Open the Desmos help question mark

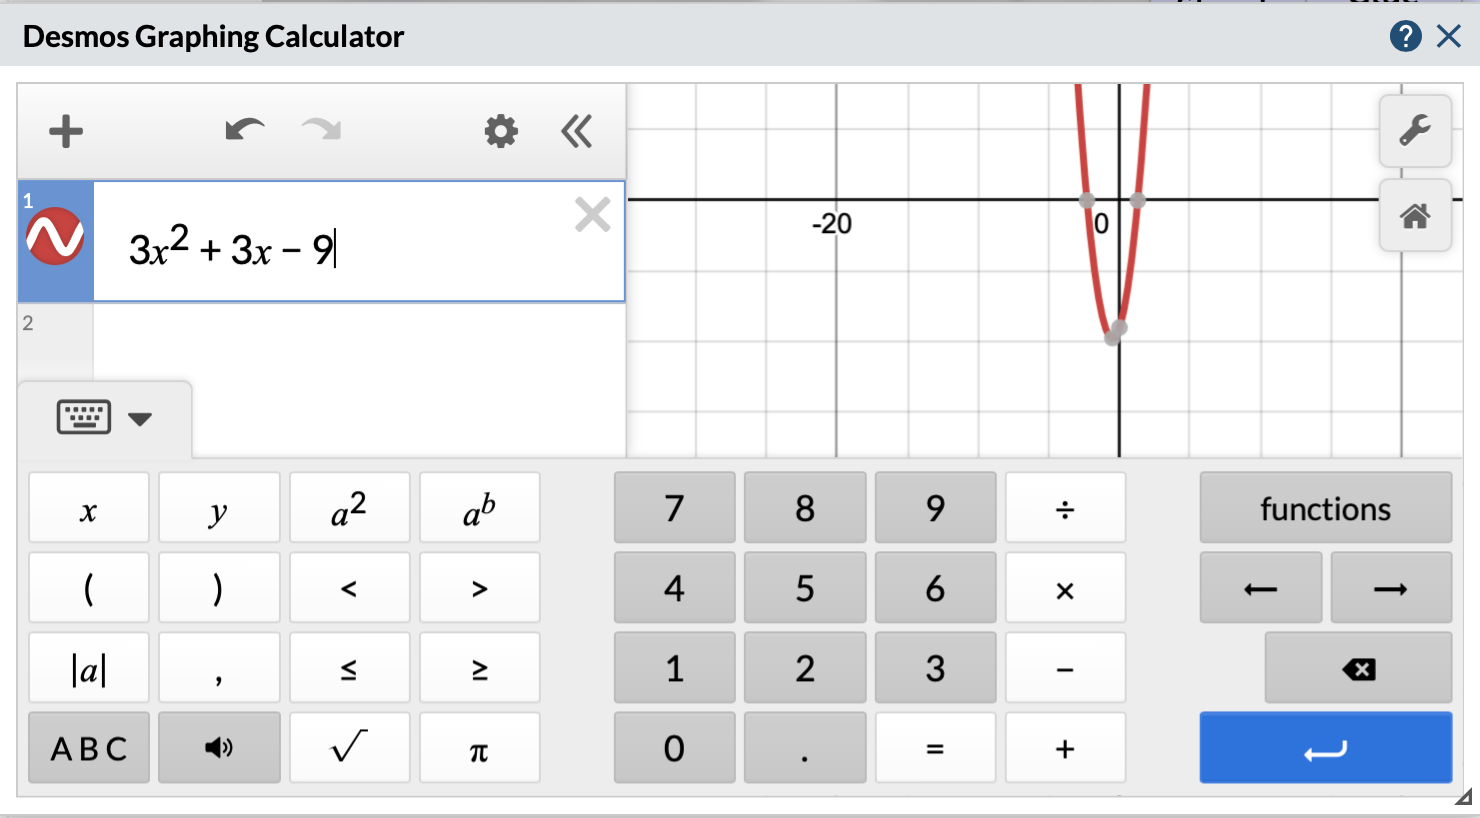1405,37
